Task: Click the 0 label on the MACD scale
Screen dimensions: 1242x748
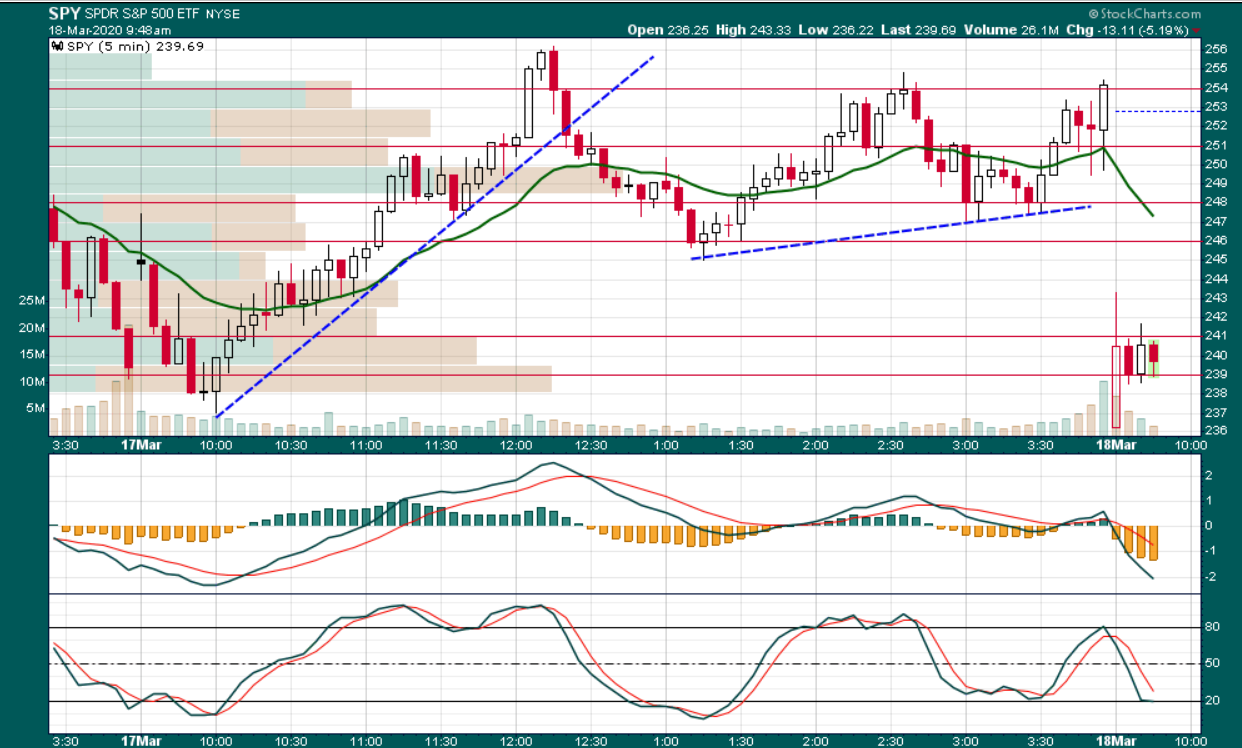Action: (x=1209, y=525)
